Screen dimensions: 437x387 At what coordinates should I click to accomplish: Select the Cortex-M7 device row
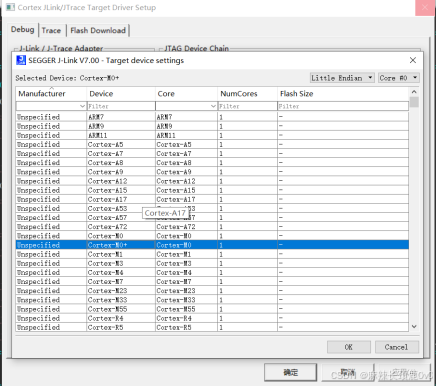(x=212, y=282)
